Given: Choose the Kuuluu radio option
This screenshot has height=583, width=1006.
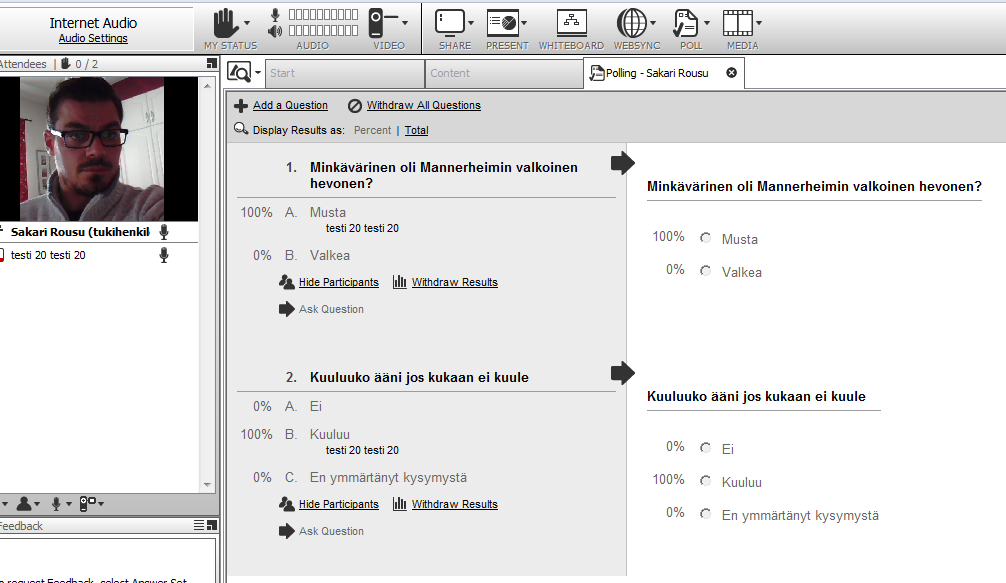Looking at the screenshot, I should tap(706, 482).
